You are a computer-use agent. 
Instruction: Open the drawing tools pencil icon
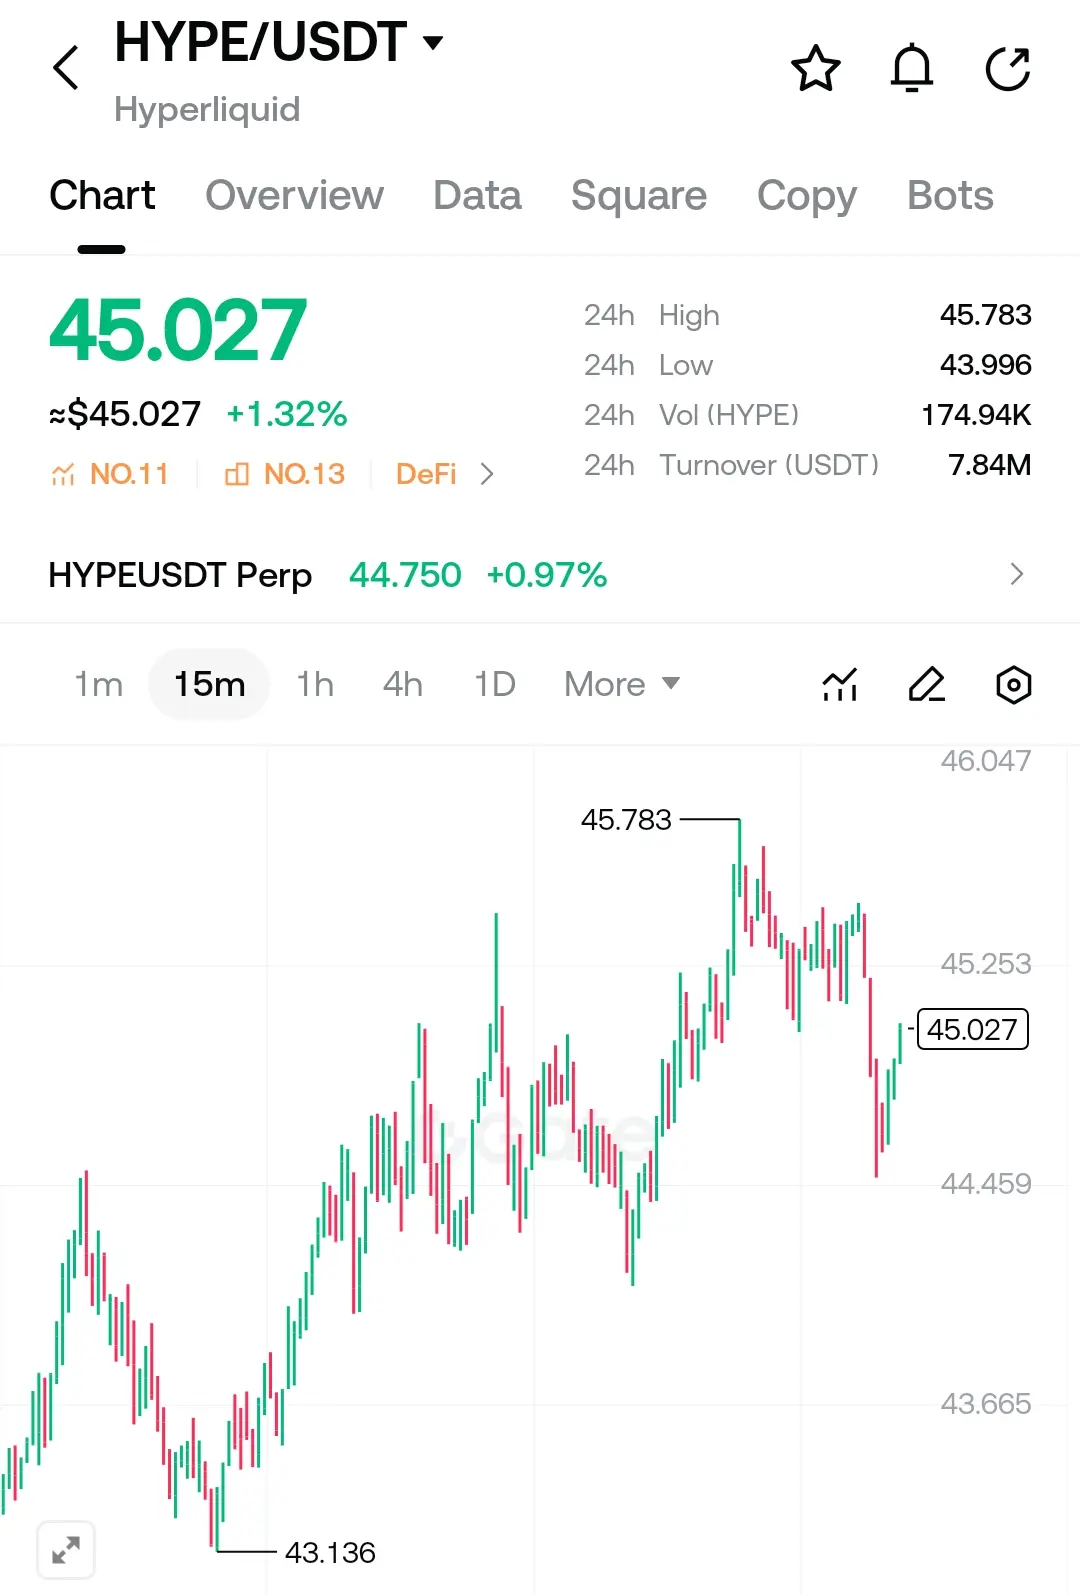(926, 685)
